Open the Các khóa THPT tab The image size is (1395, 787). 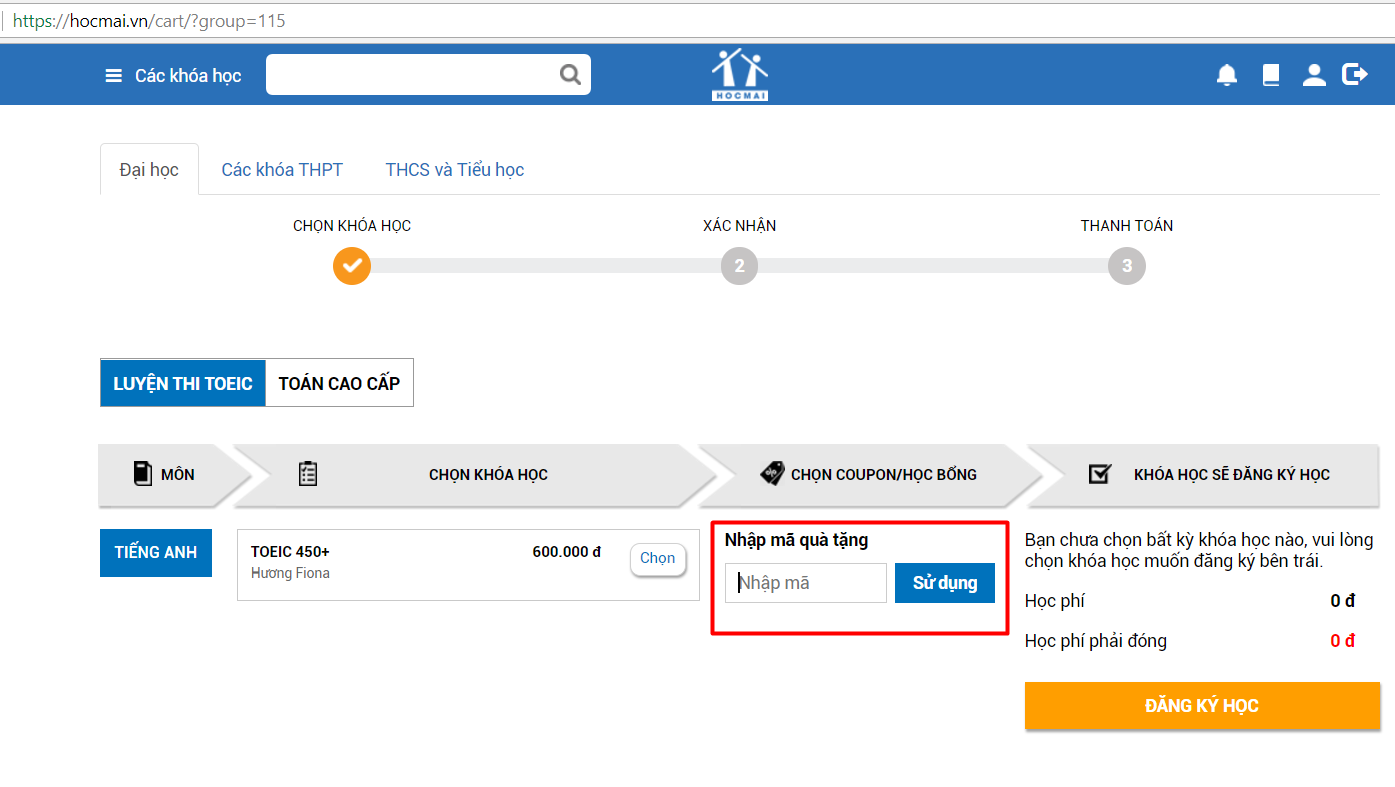click(x=282, y=170)
